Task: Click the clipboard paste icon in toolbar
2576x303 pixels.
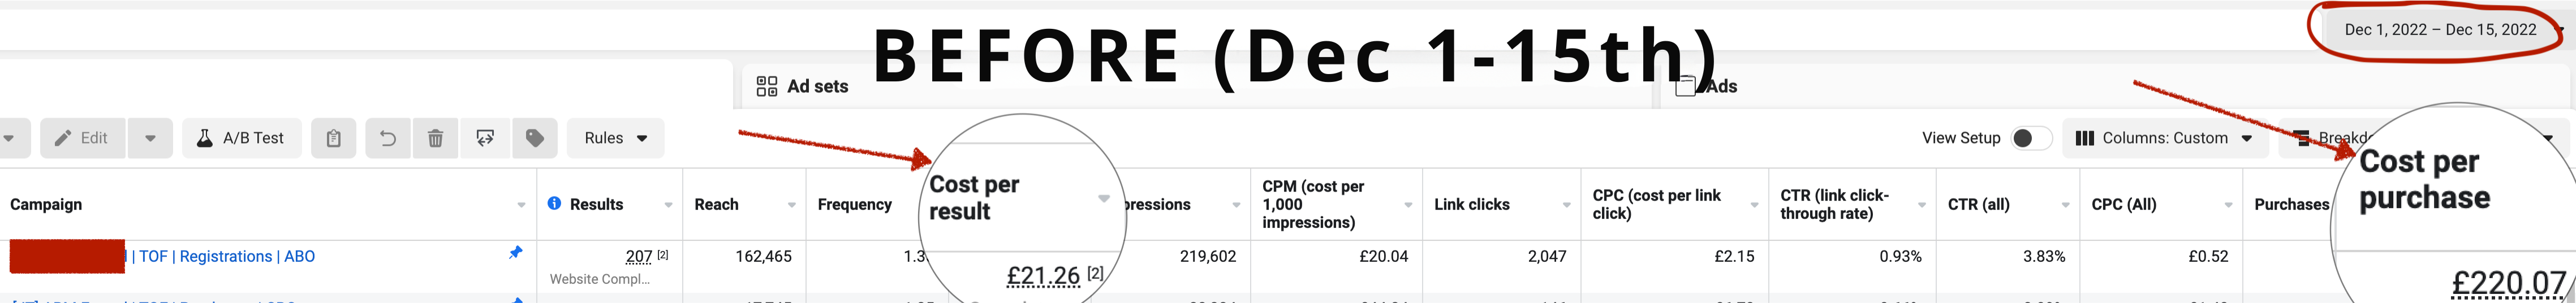Action: point(333,138)
